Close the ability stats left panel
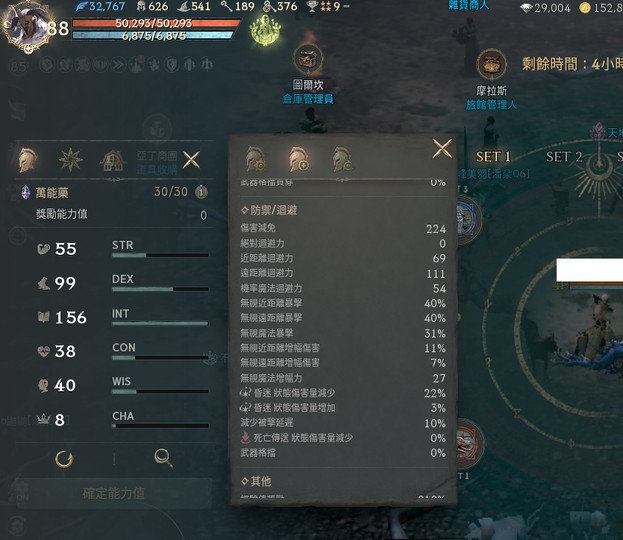623x540 pixels. click(x=191, y=160)
